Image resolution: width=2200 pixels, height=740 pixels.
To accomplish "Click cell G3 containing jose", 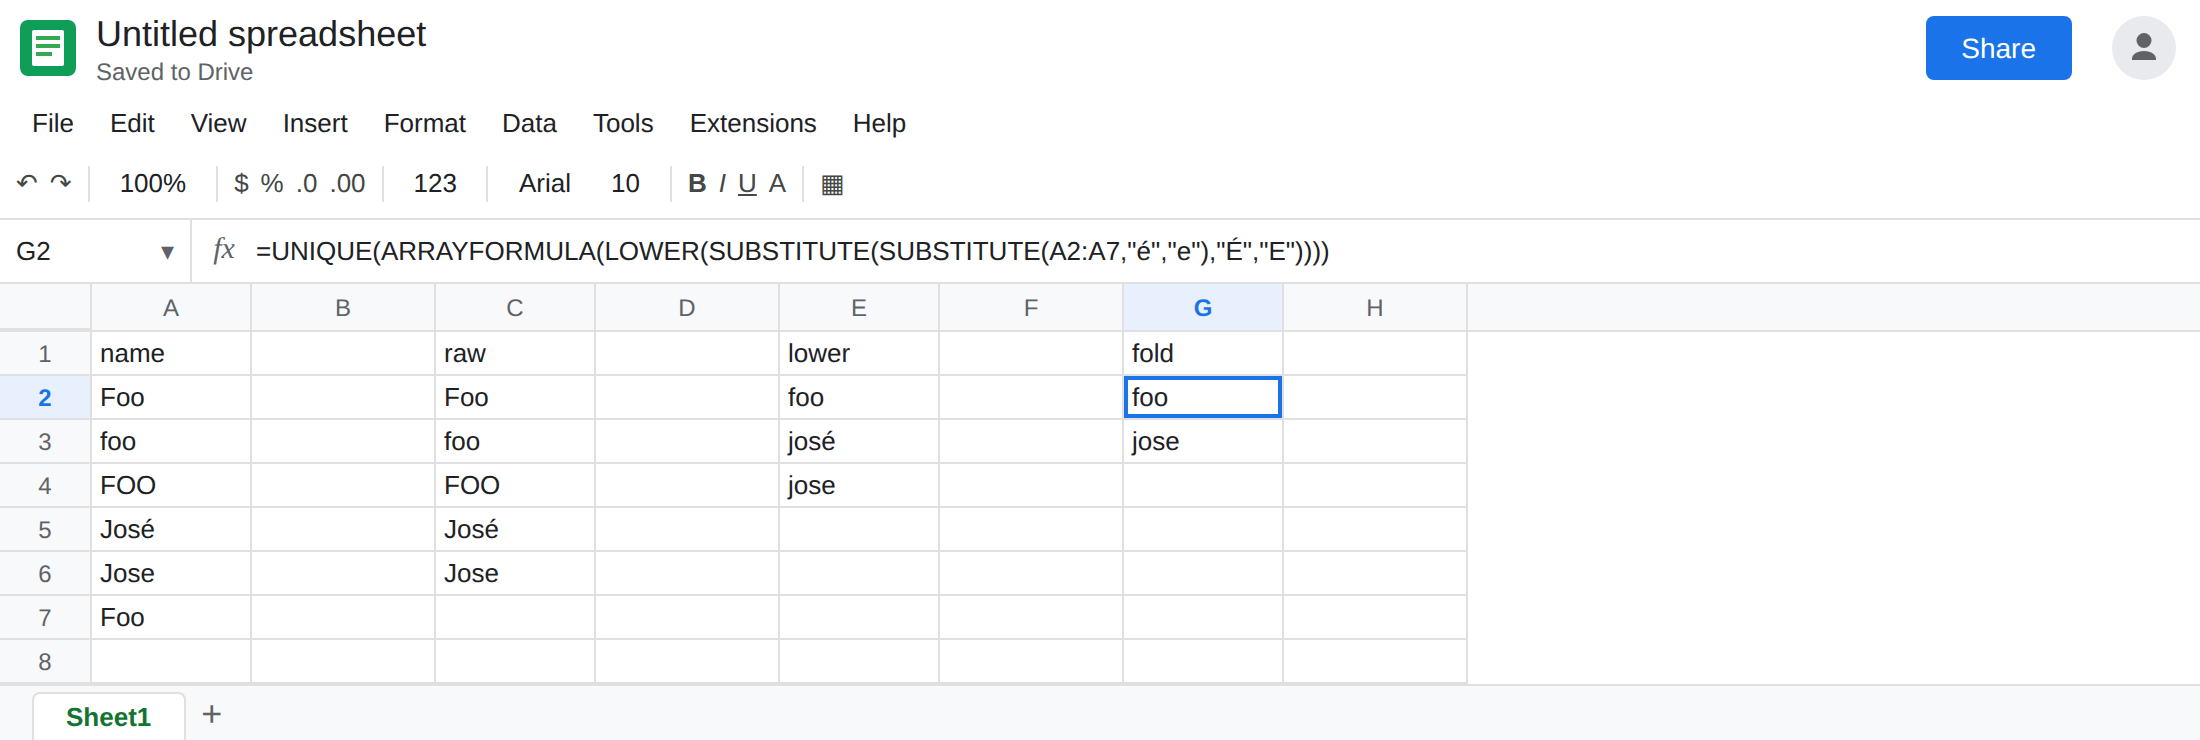I will point(1203,441).
